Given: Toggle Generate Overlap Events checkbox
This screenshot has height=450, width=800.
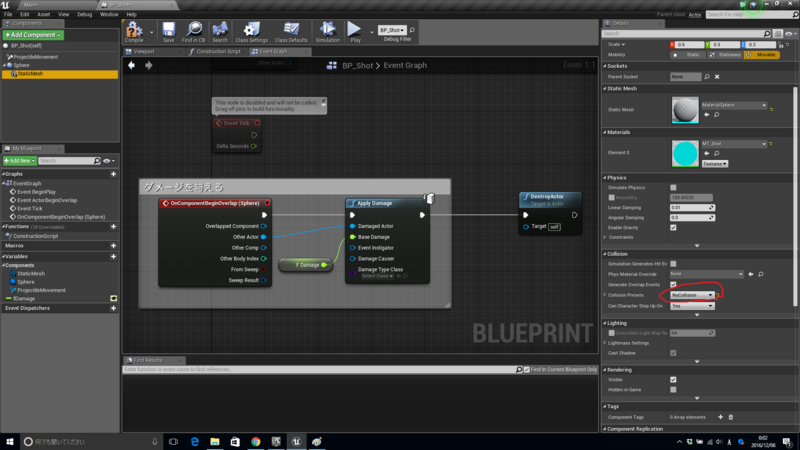Looking at the screenshot, I should pyautogui.click(x=673, y=284).
